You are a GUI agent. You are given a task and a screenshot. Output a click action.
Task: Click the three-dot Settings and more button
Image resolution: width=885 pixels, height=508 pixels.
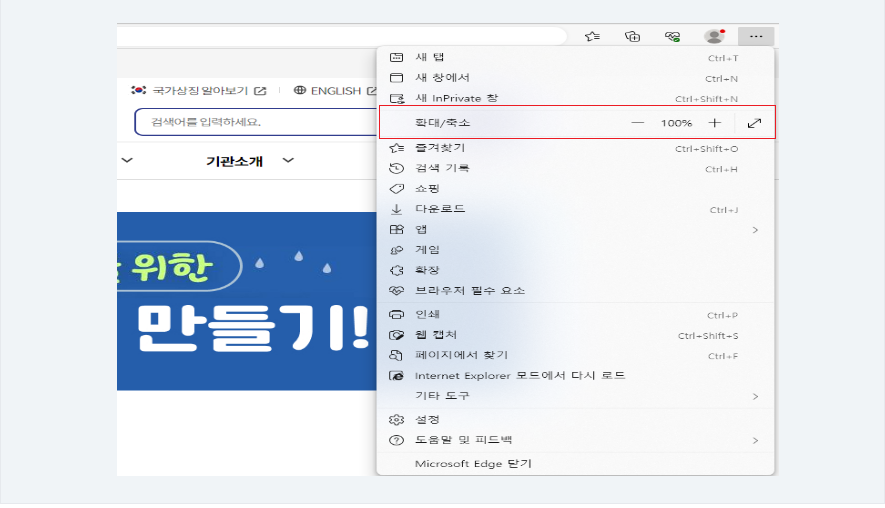click(x=756, y=36)
